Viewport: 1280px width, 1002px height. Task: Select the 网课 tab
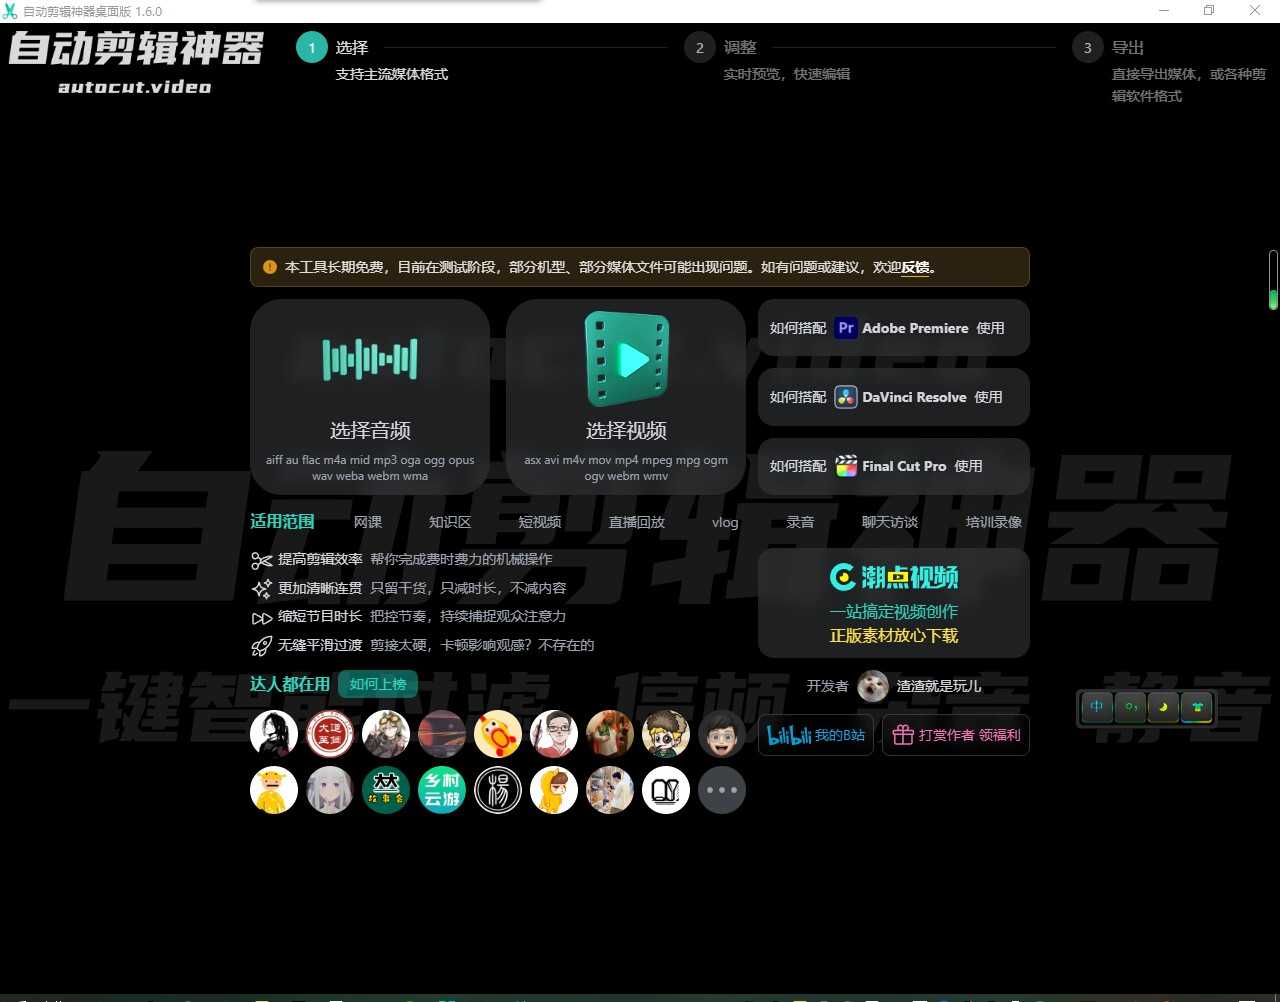368,522
